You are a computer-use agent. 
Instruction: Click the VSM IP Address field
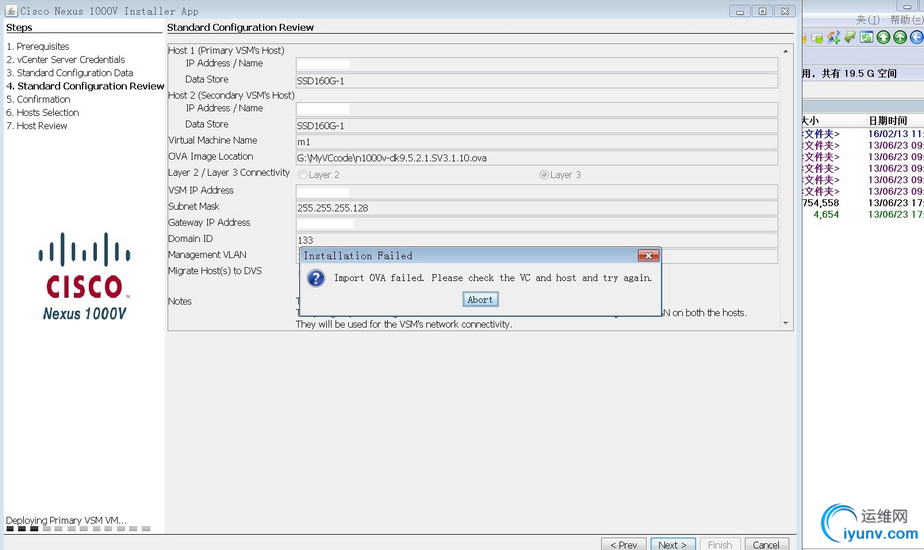point(536,192)
